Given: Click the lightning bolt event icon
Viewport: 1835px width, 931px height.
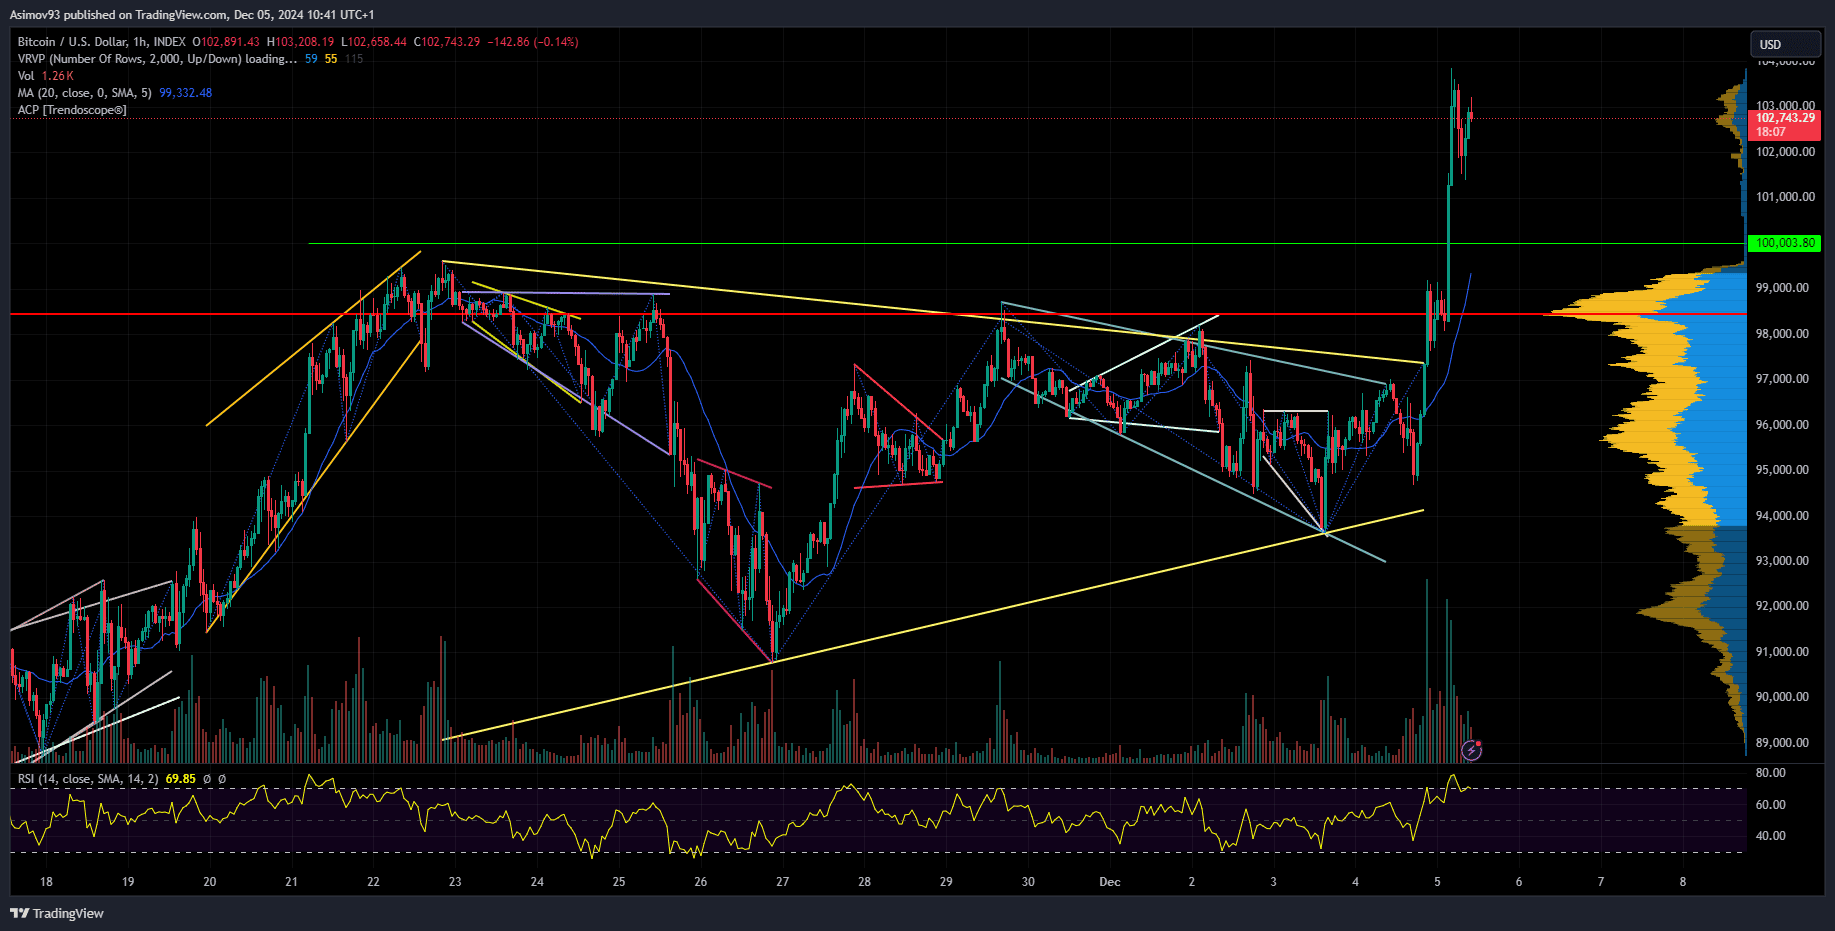Looking at the screenshot, I should (1471, 749).
